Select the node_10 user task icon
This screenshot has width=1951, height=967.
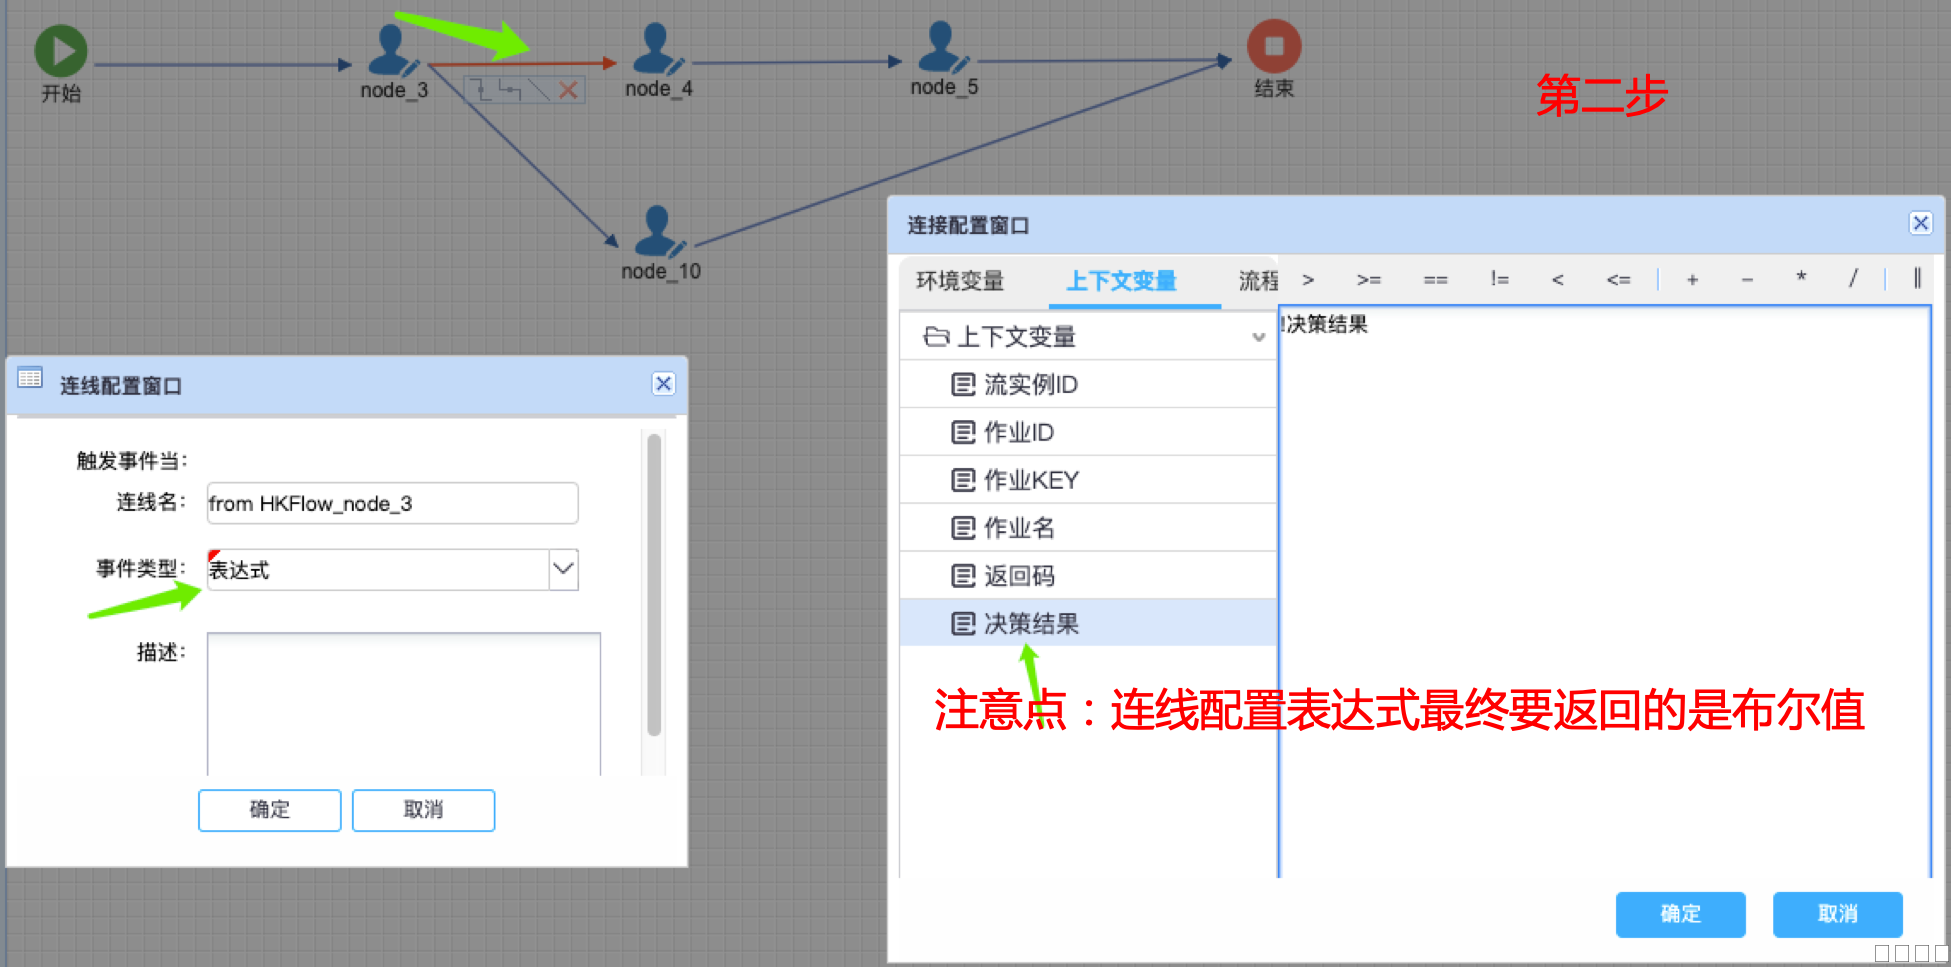(658, 231)
